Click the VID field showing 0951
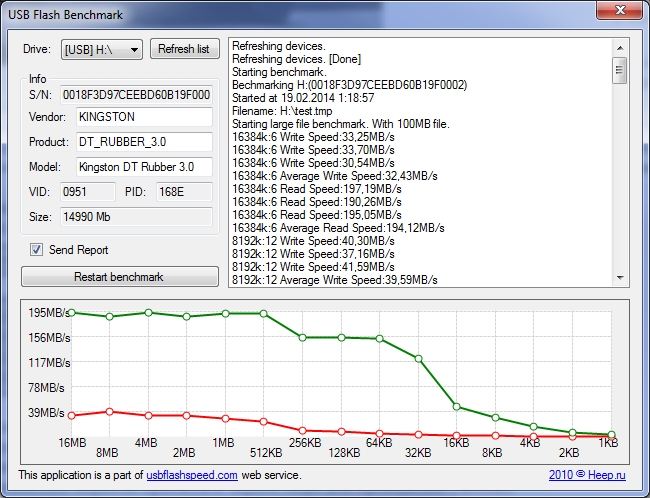The width and height of the screenshot is (650, 498). (88, 192)
